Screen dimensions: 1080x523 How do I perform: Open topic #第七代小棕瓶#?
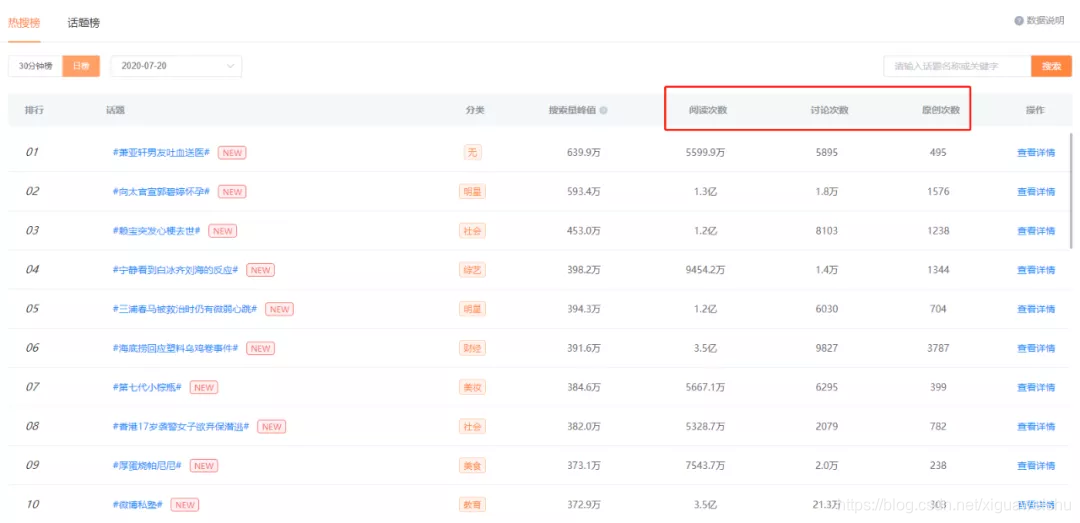tap(146, 387)
